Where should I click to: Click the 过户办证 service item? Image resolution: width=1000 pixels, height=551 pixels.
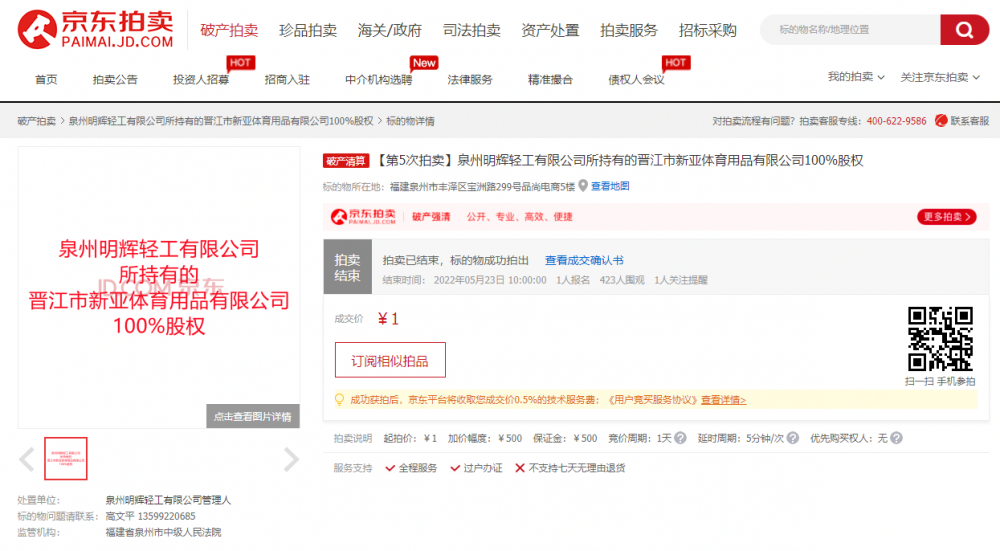point(476,468)
